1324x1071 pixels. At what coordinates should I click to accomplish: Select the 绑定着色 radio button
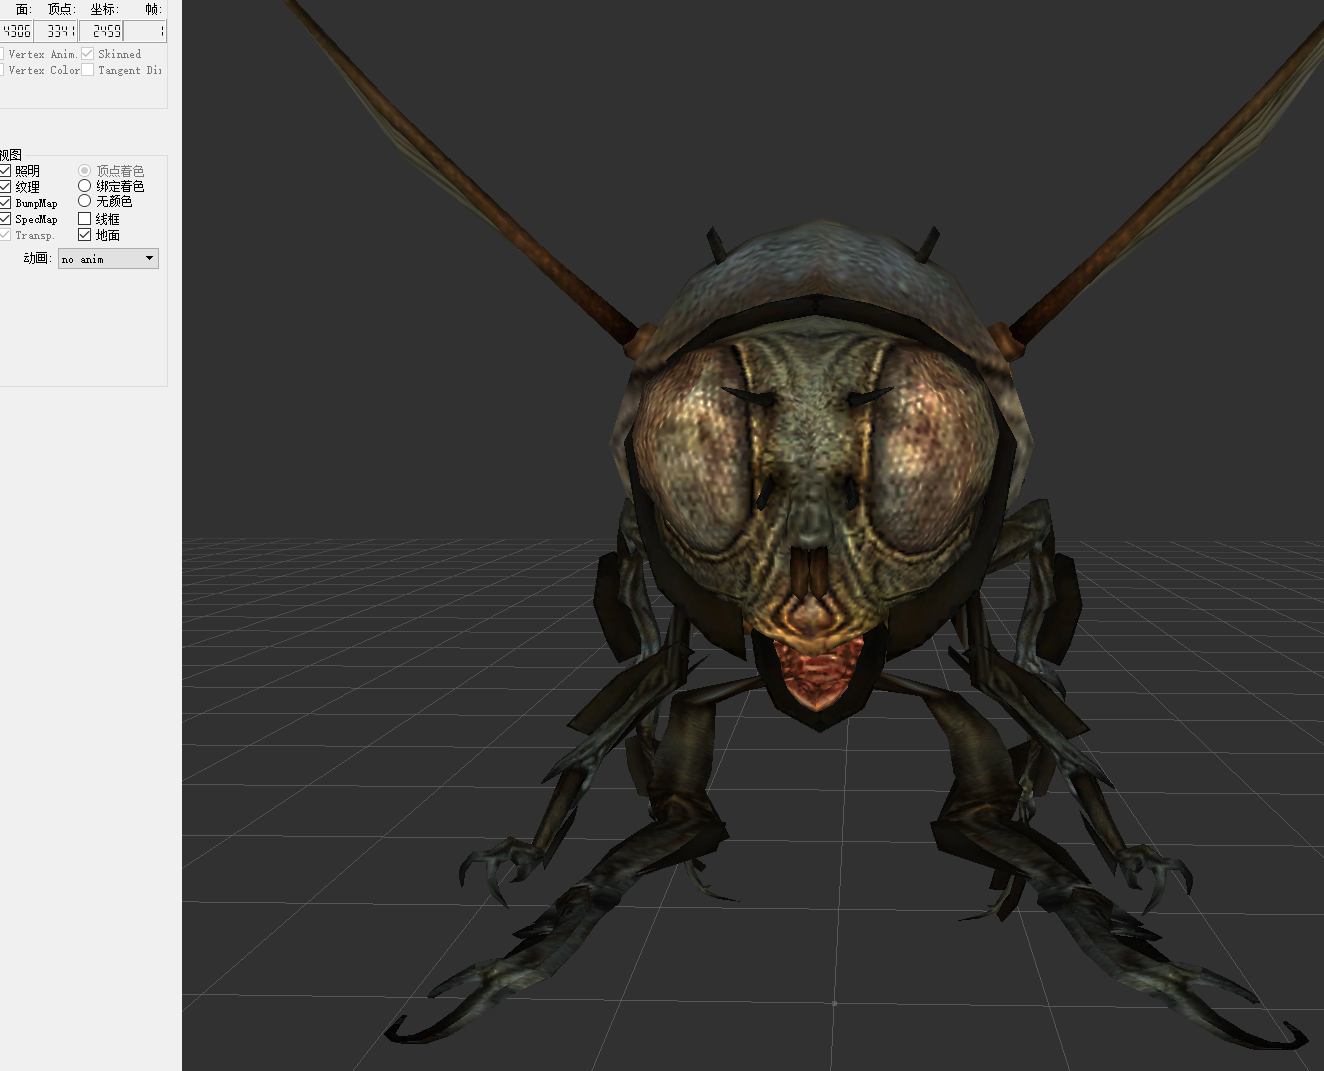click(x=85, y=186)
